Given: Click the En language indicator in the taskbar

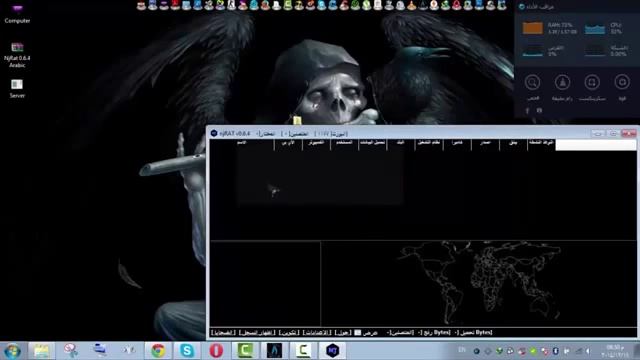Looking at the screenshot, I should [462, 350].
